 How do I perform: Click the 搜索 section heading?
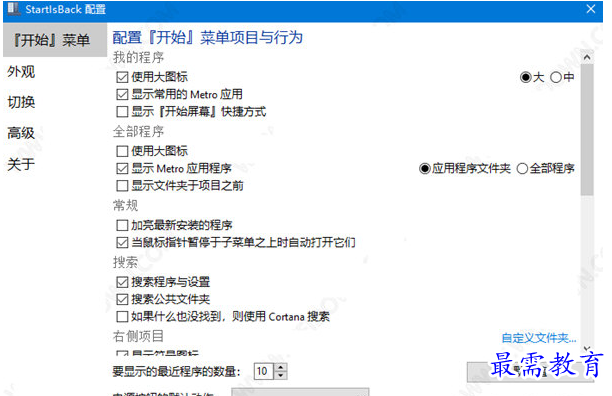coord(126,262)
